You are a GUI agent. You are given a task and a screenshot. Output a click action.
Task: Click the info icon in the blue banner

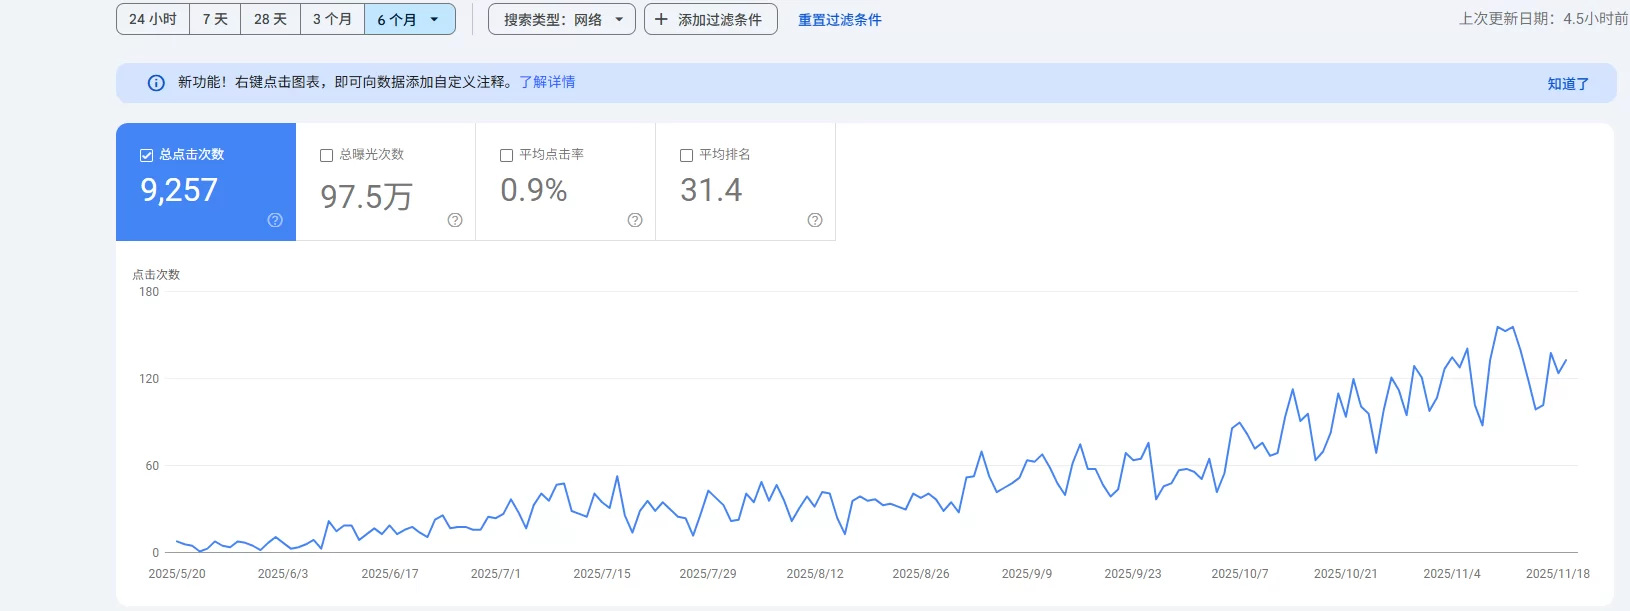coord(156,83)
